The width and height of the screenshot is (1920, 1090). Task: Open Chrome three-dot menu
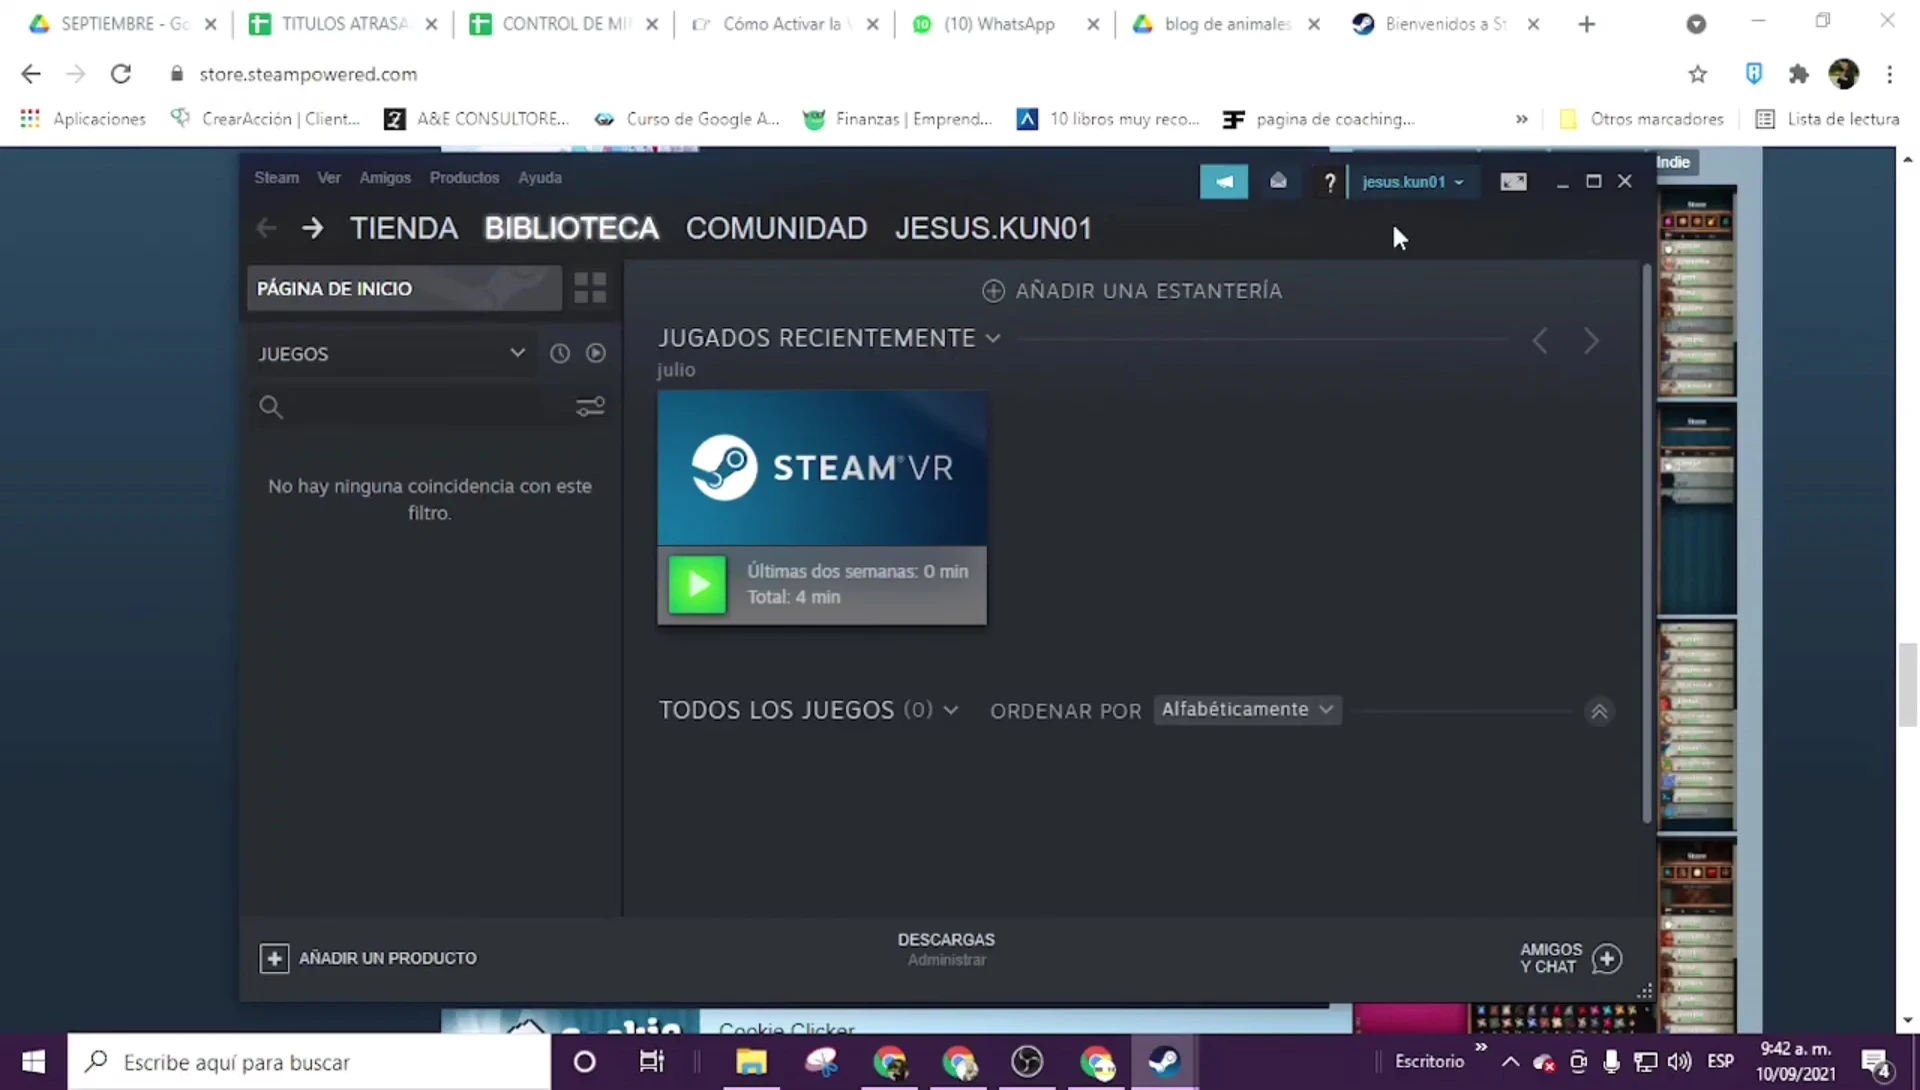coord(1890,74)
